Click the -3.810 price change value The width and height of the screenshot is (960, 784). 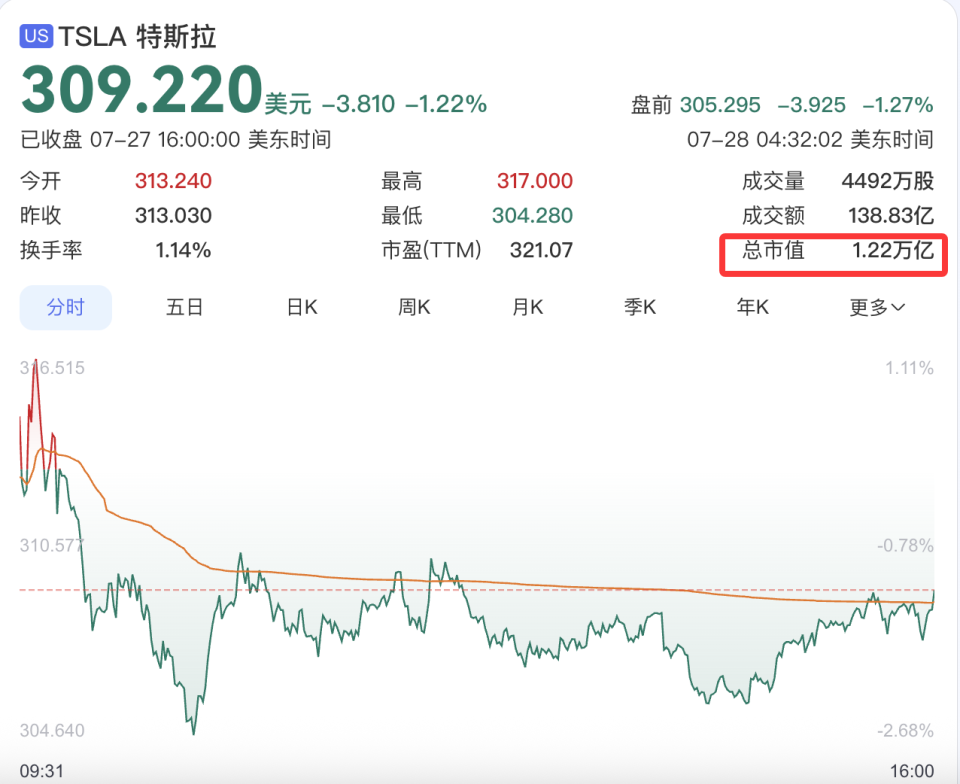(x=358, y=105)
